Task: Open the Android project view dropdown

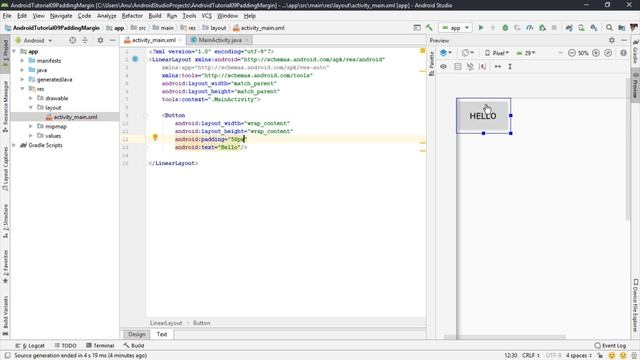Action: [x=33, y=40]
